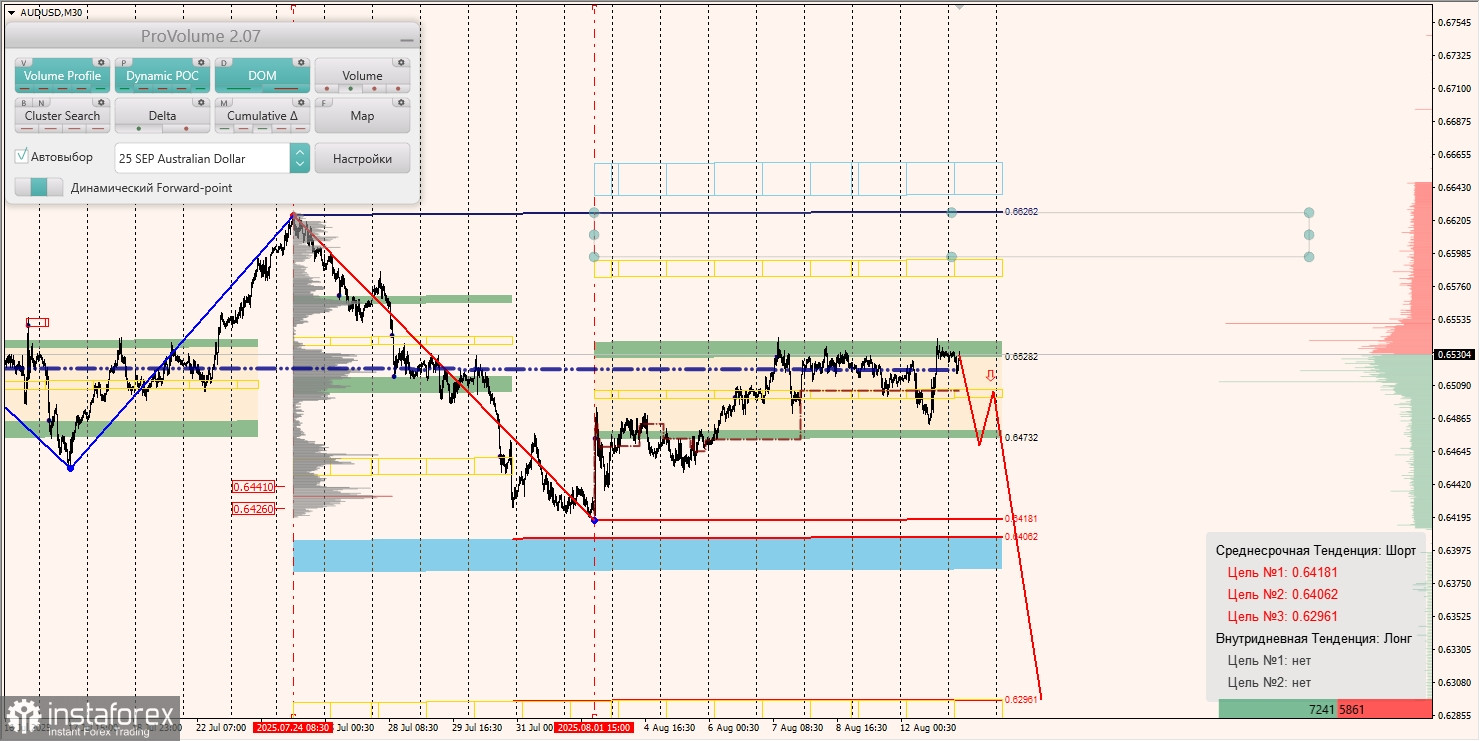Viewport: 1480px width, 741px height.
Task: Switch the Динамический Forward-point toggle
Action: coord(39,187)
